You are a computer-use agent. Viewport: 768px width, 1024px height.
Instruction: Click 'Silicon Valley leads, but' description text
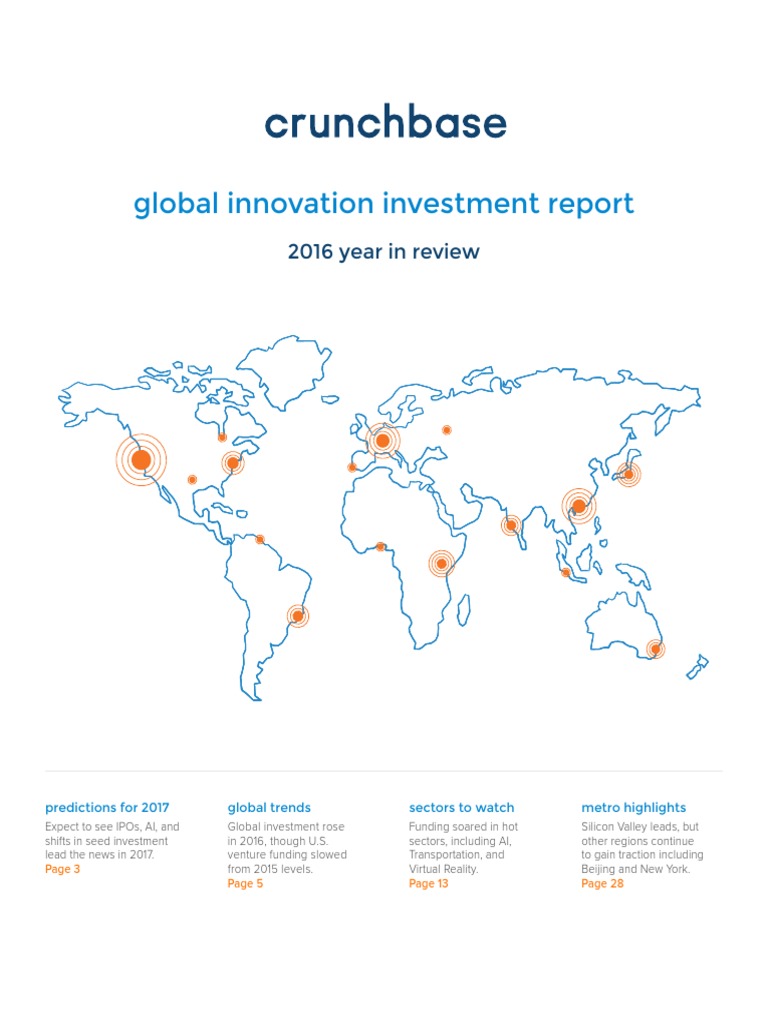pos(640,827)
